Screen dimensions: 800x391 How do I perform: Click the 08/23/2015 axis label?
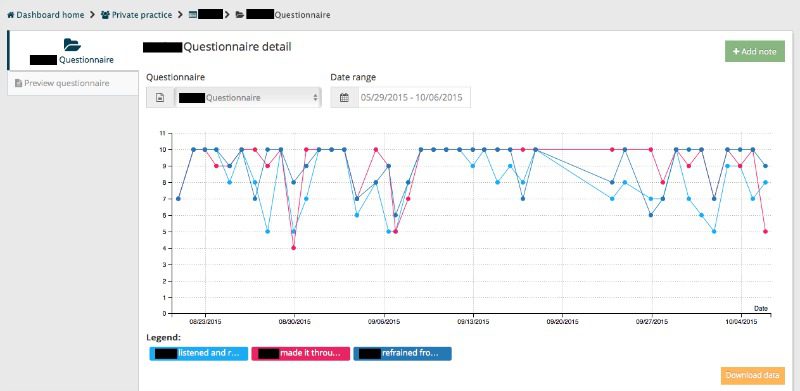[x=205, y=322]
